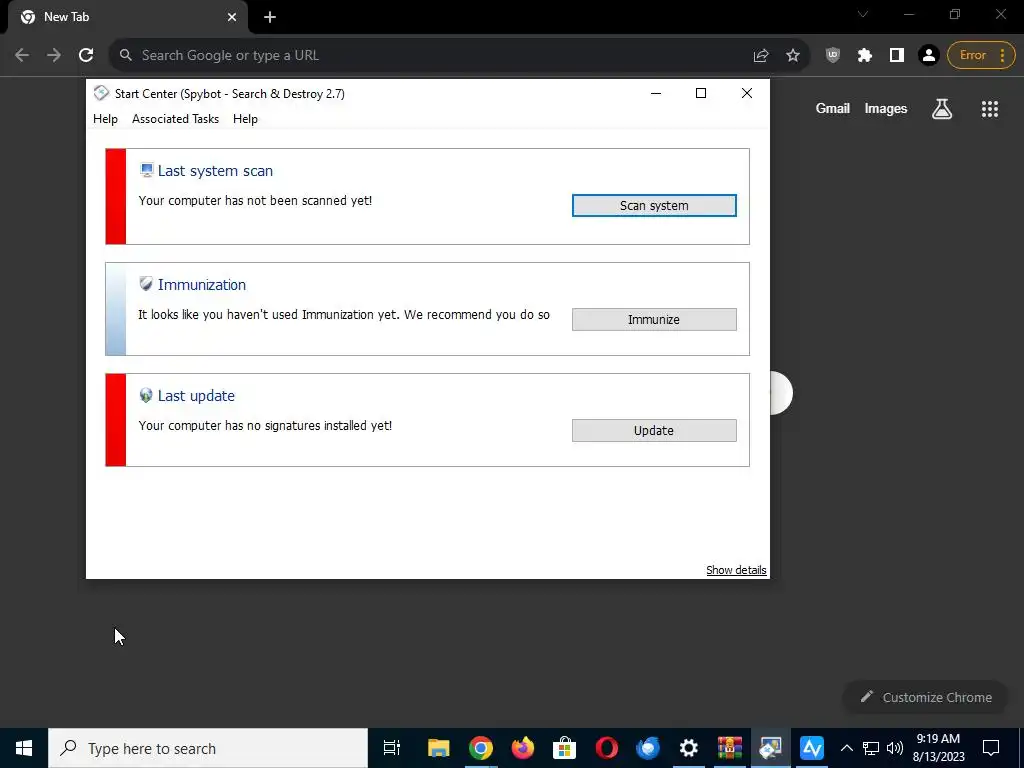Image resolution: width=1024 pixels, height=768 pixels.
Task: Open the Images link on New Tab page
Action: coord(886,109)
